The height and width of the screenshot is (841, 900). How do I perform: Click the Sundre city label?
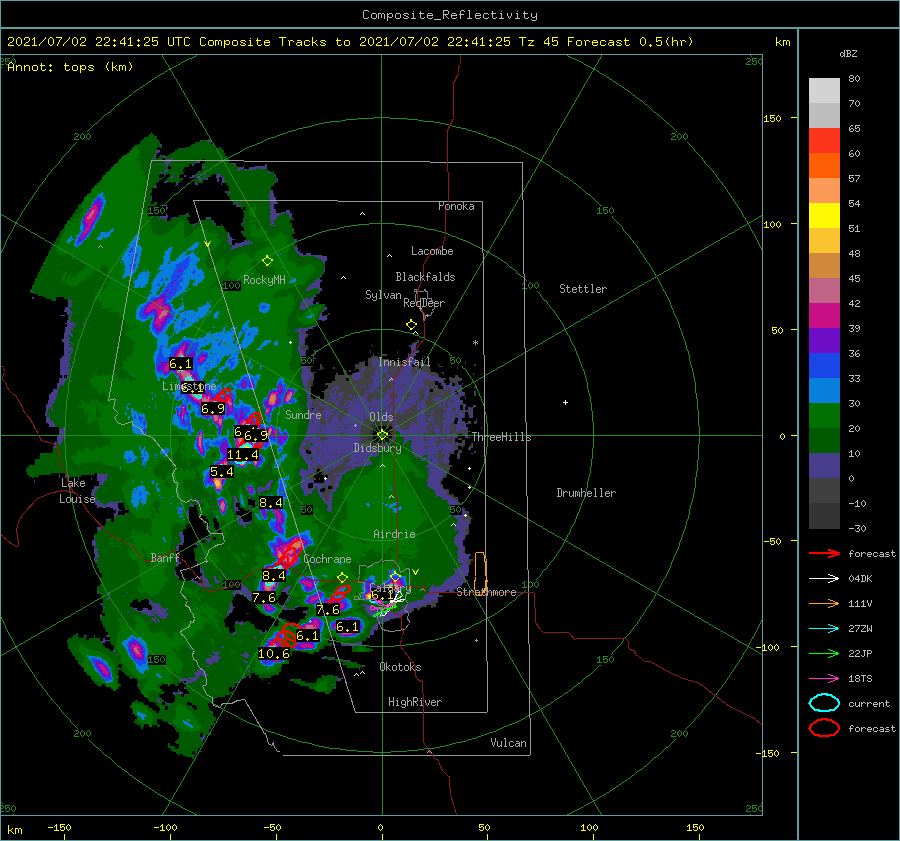click(x=303, y=415)
